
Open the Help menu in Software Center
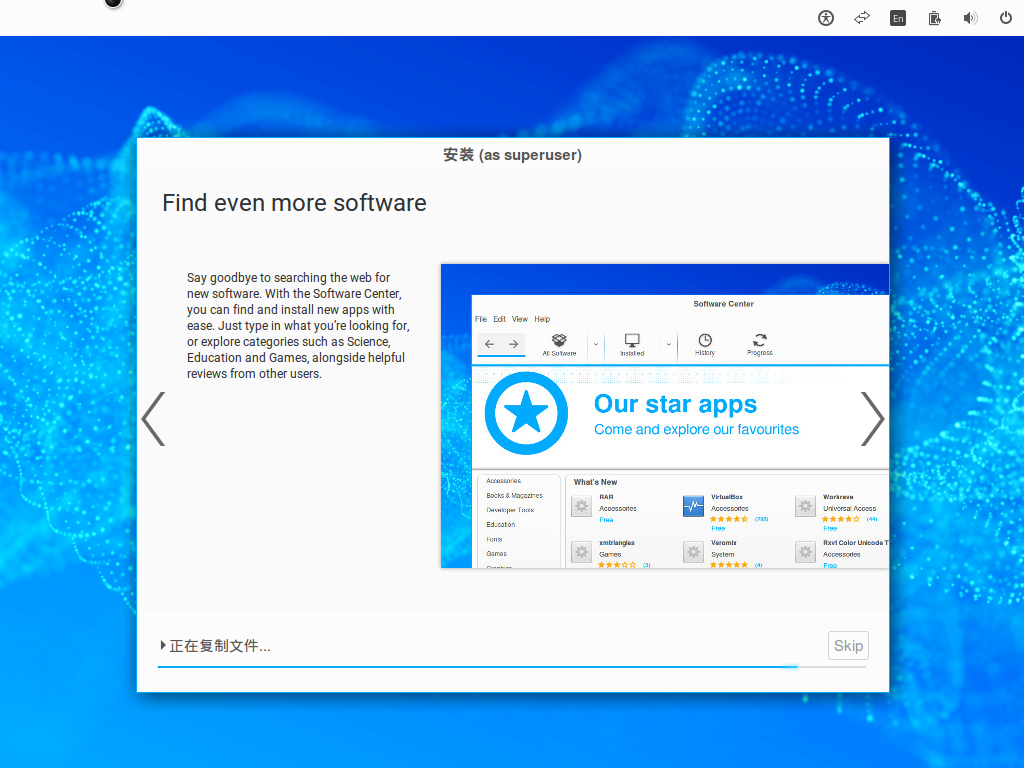(542, 319)
